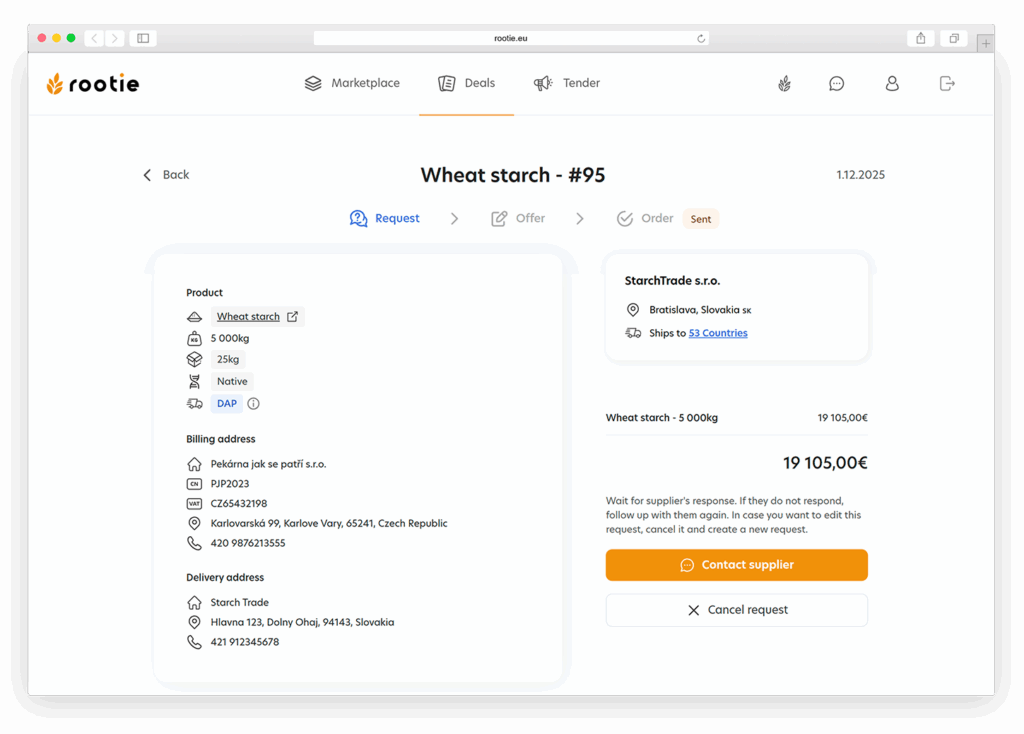Click the info icon next to DAP
This screenshot has width=1024, height=734.
(x=254, y=404)
